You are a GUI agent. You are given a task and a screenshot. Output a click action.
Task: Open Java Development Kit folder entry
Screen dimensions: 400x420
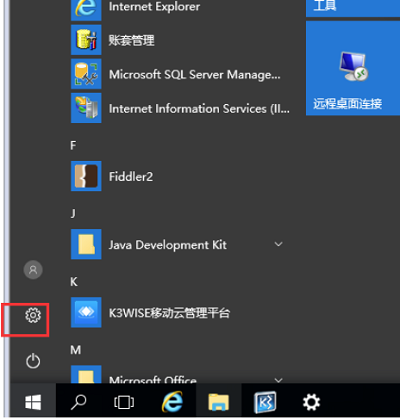(180, 244)
